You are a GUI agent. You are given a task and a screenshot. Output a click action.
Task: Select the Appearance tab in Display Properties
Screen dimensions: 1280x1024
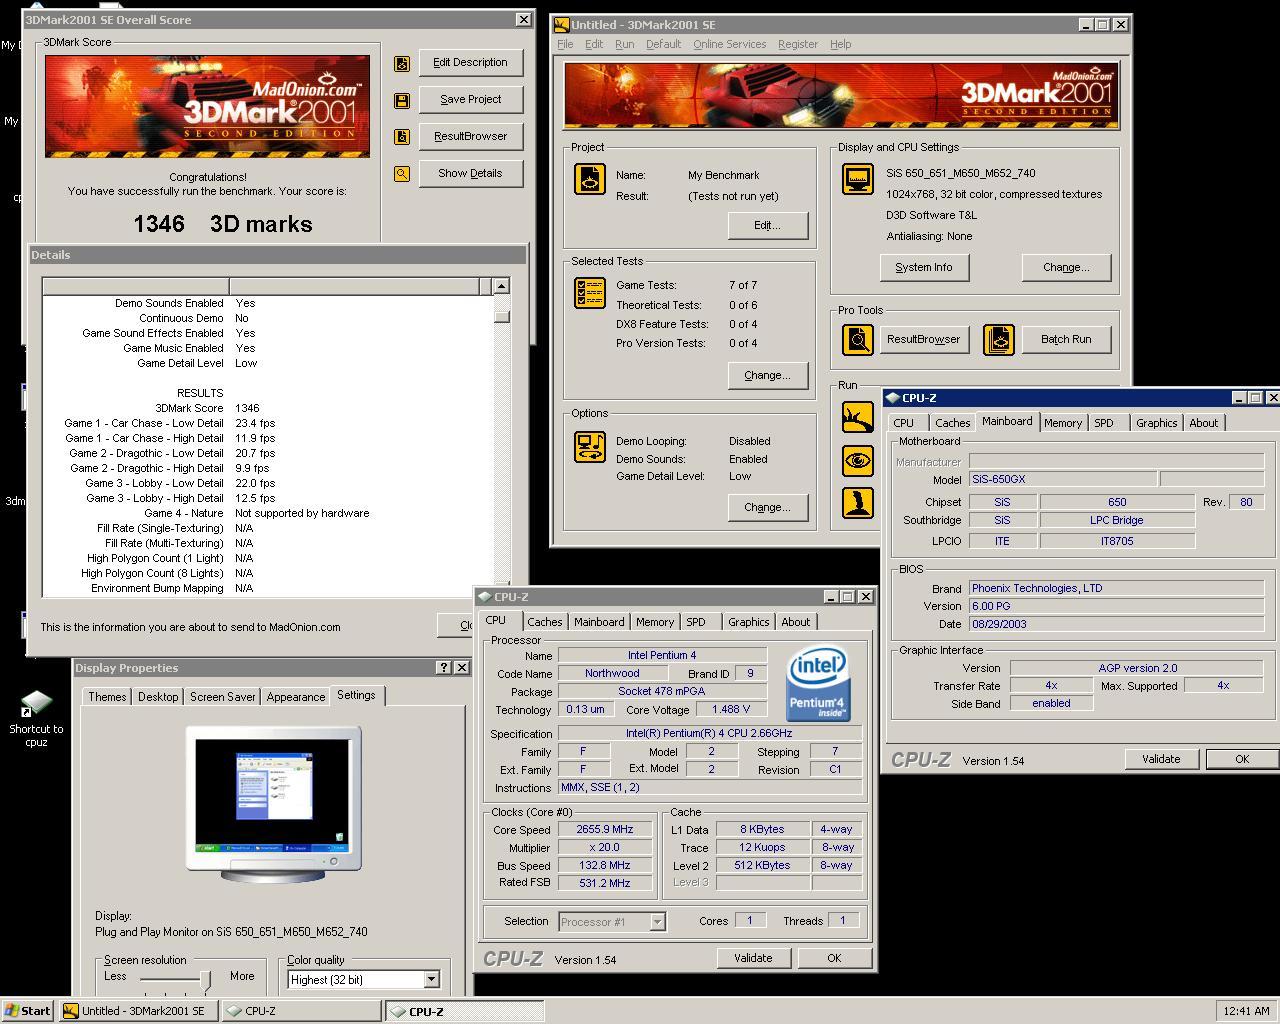pos(296,697)
